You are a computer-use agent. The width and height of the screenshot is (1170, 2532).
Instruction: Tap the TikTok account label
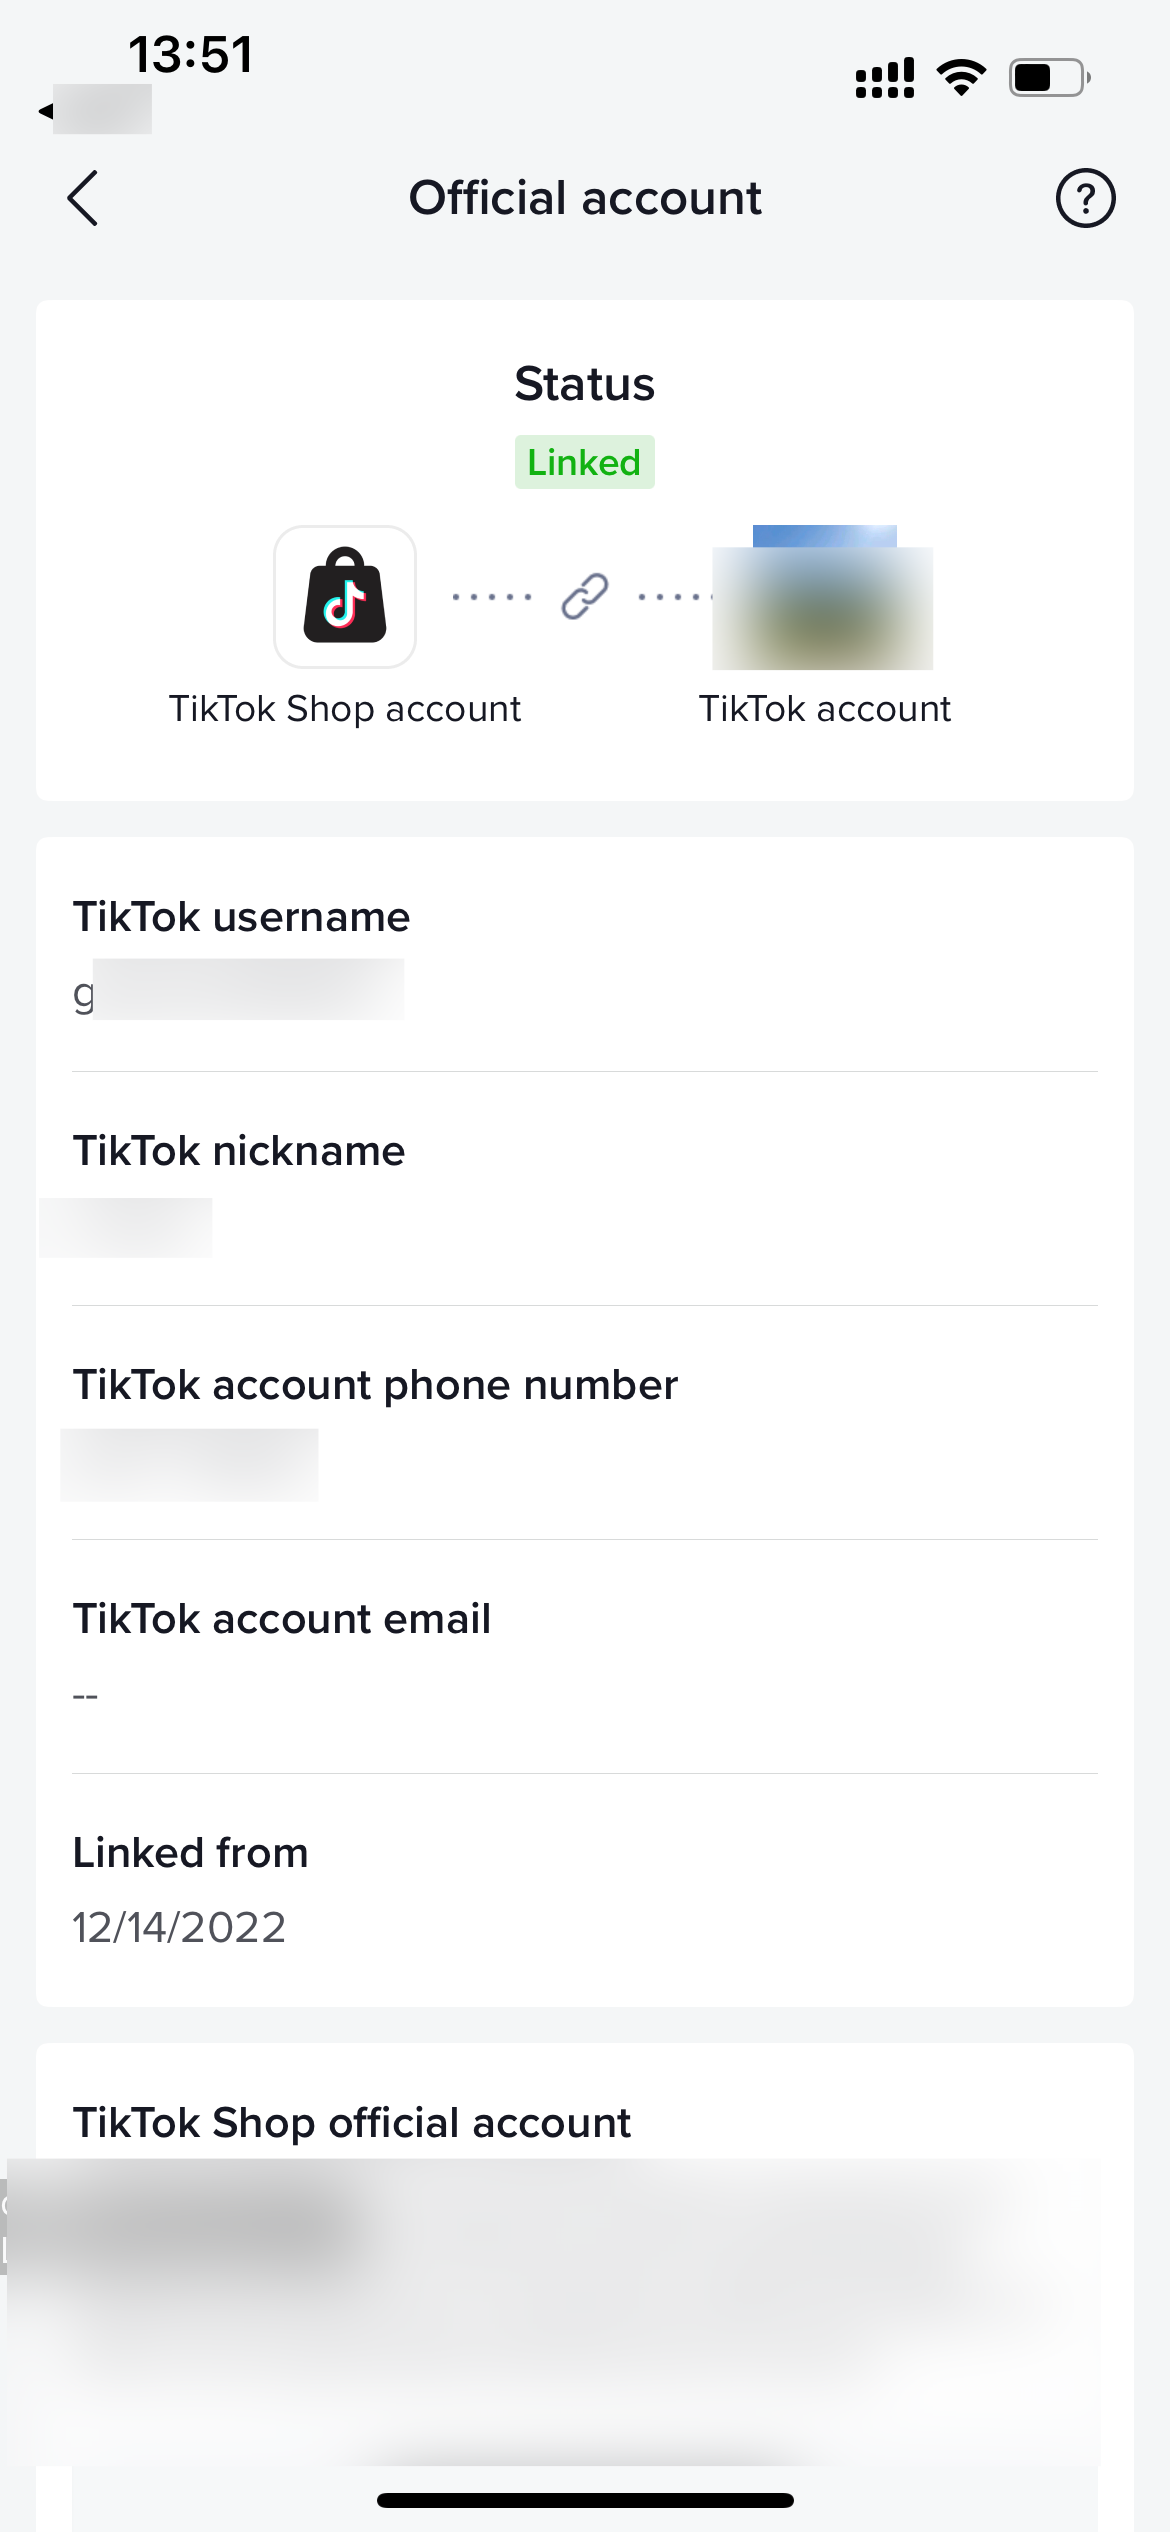825,709
